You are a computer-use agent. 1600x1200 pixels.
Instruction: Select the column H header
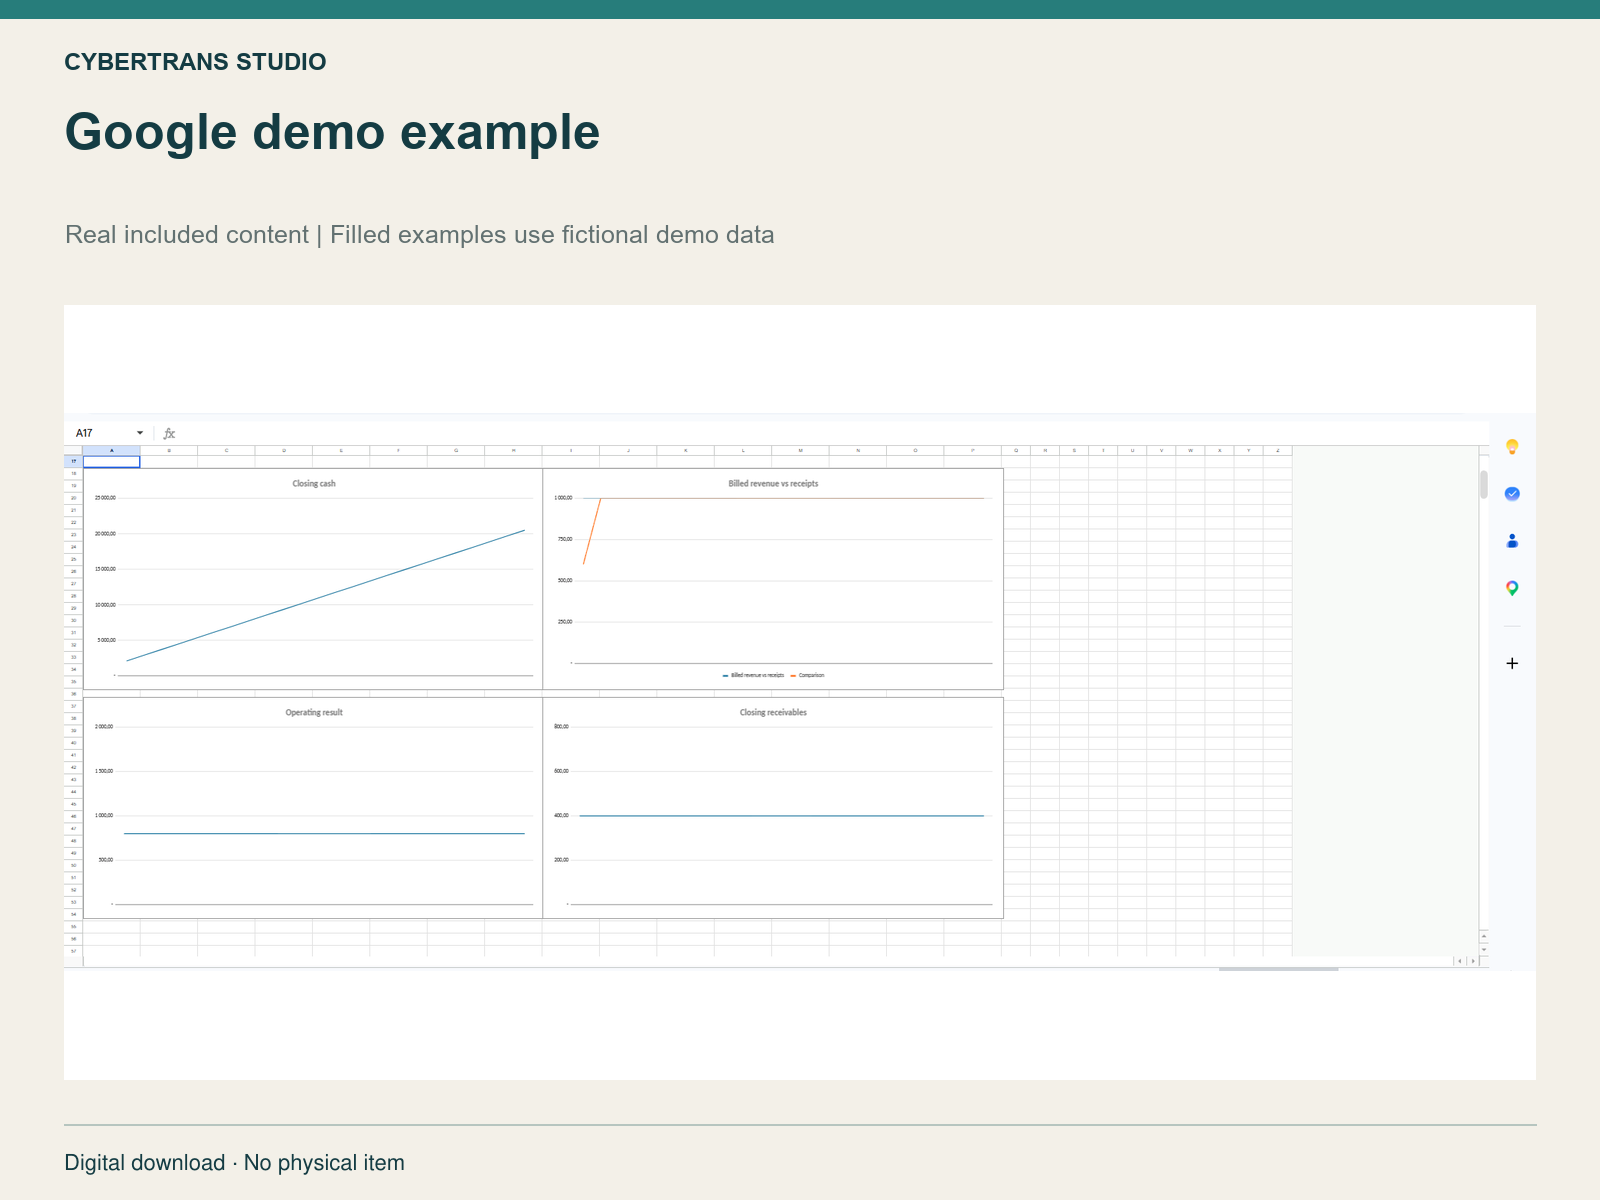(513, 451)
